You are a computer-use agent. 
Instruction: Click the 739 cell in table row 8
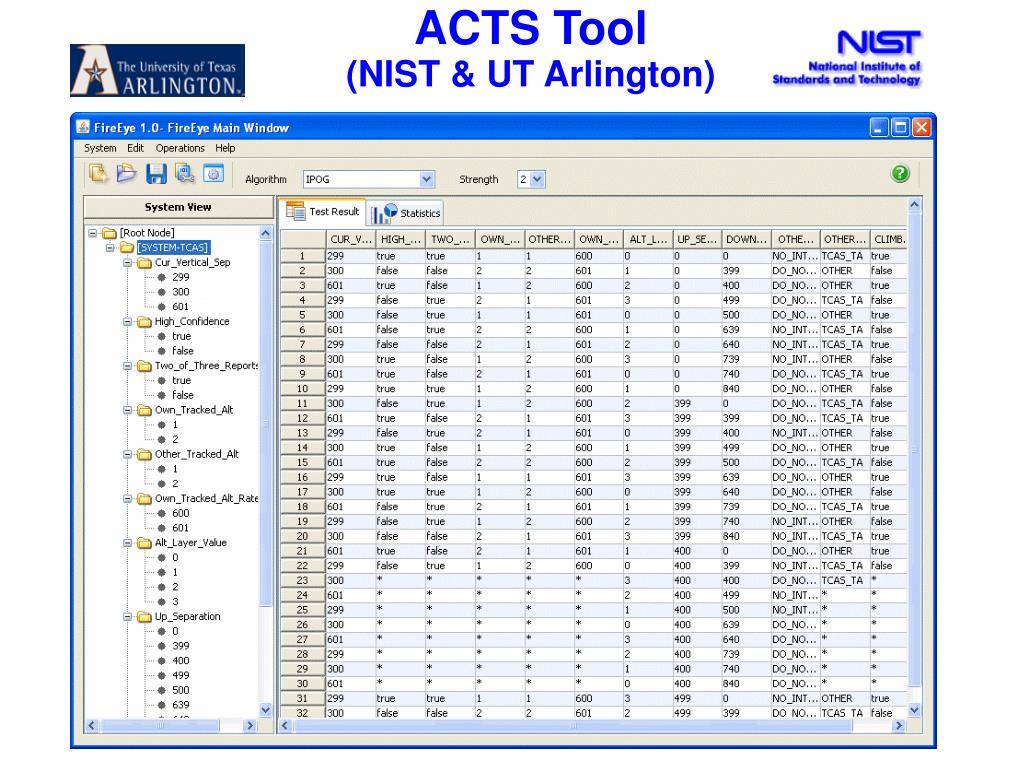747,359
